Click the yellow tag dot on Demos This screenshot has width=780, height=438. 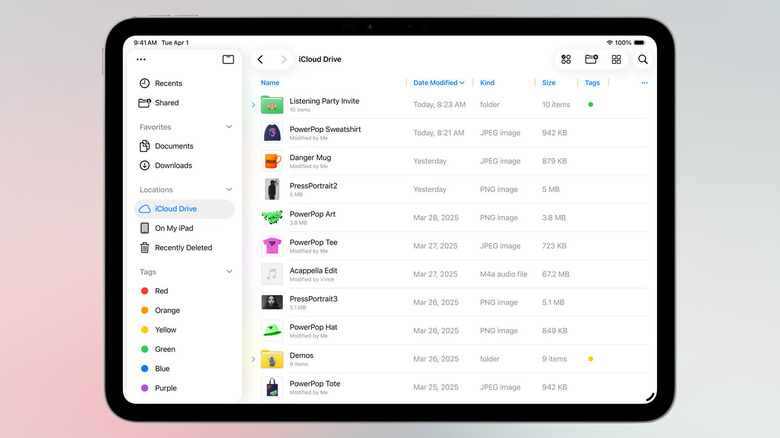(x=590, y=359)
